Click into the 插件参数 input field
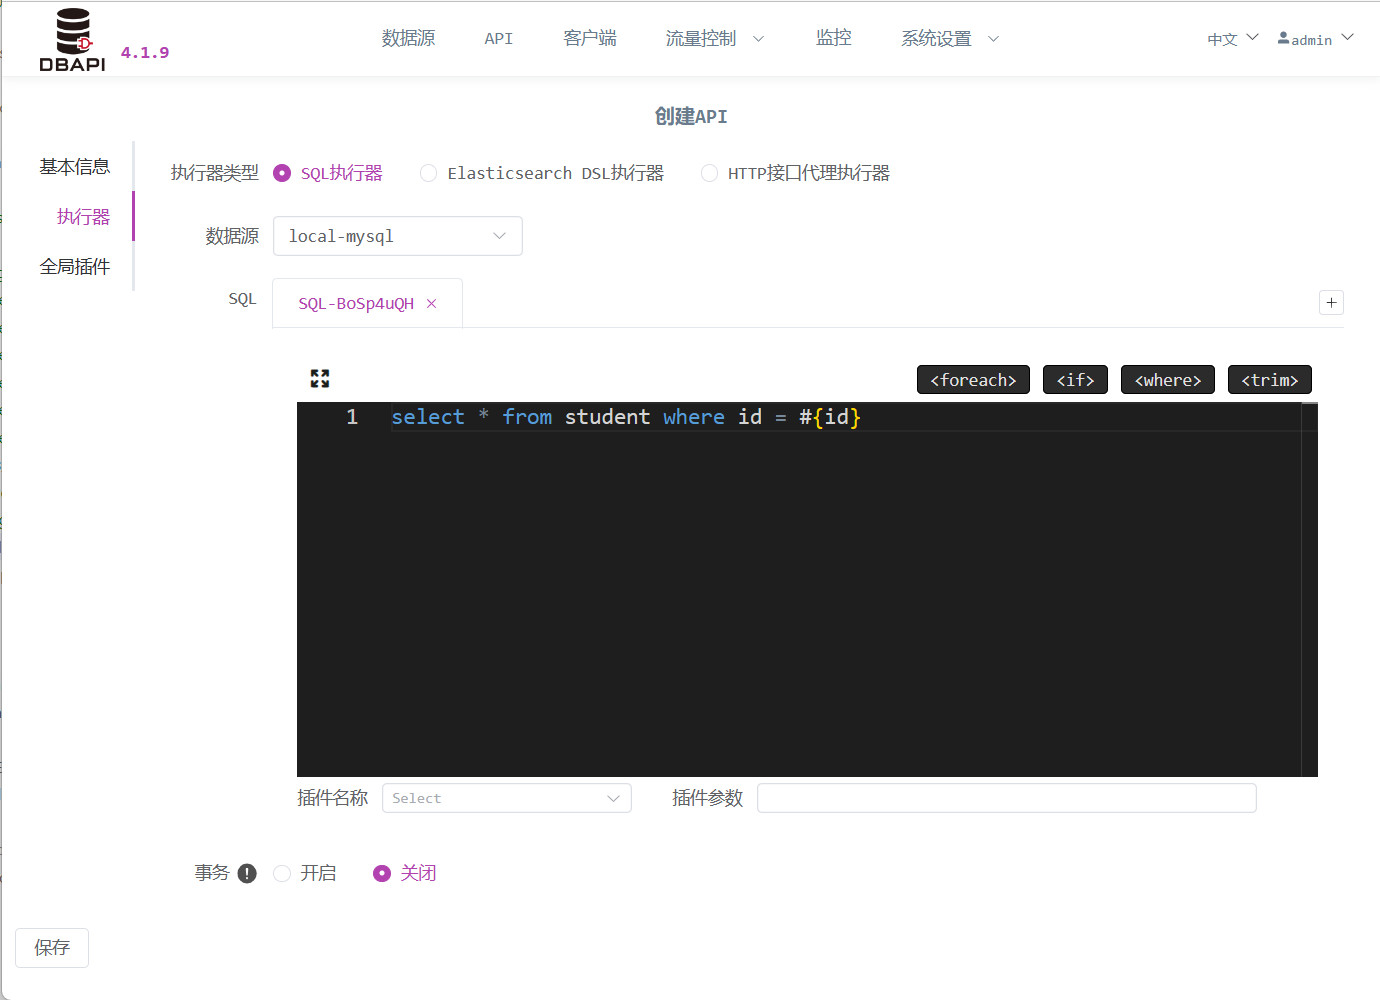 [x=1007, y=798]
